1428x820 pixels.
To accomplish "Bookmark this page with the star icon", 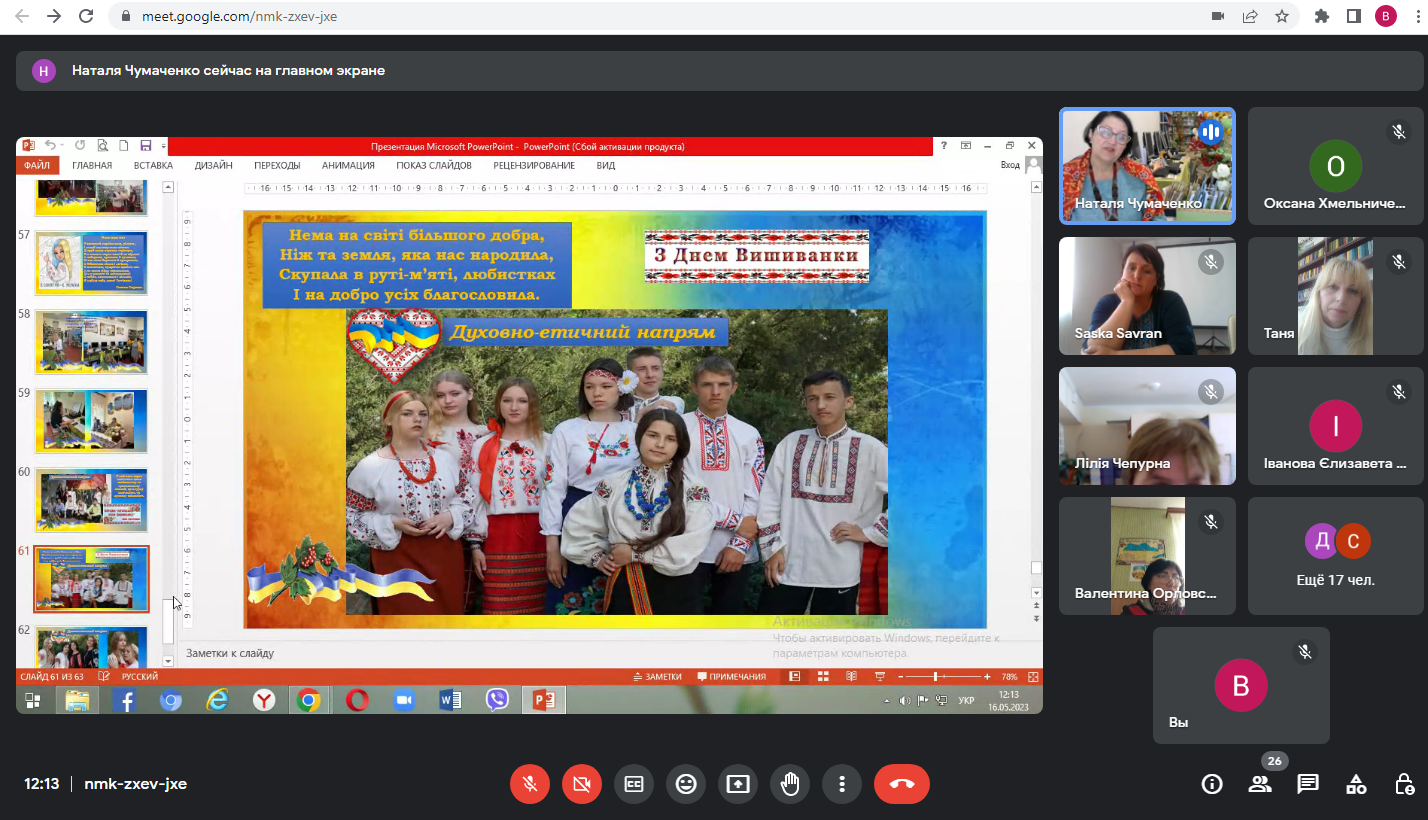I will pyautogui.click(x=1281, y=16).
